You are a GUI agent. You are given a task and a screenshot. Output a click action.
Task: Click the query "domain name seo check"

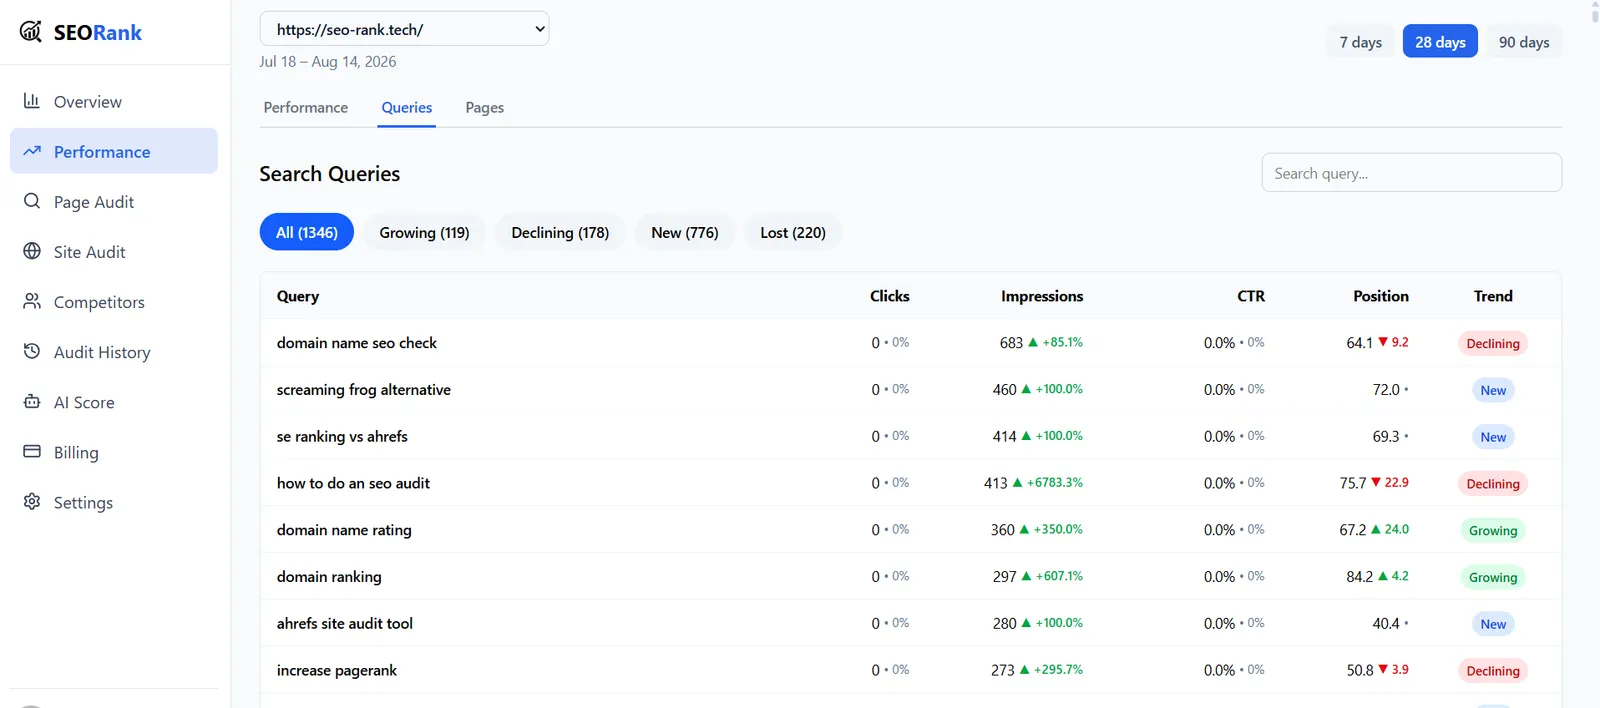tap(357, 343)
